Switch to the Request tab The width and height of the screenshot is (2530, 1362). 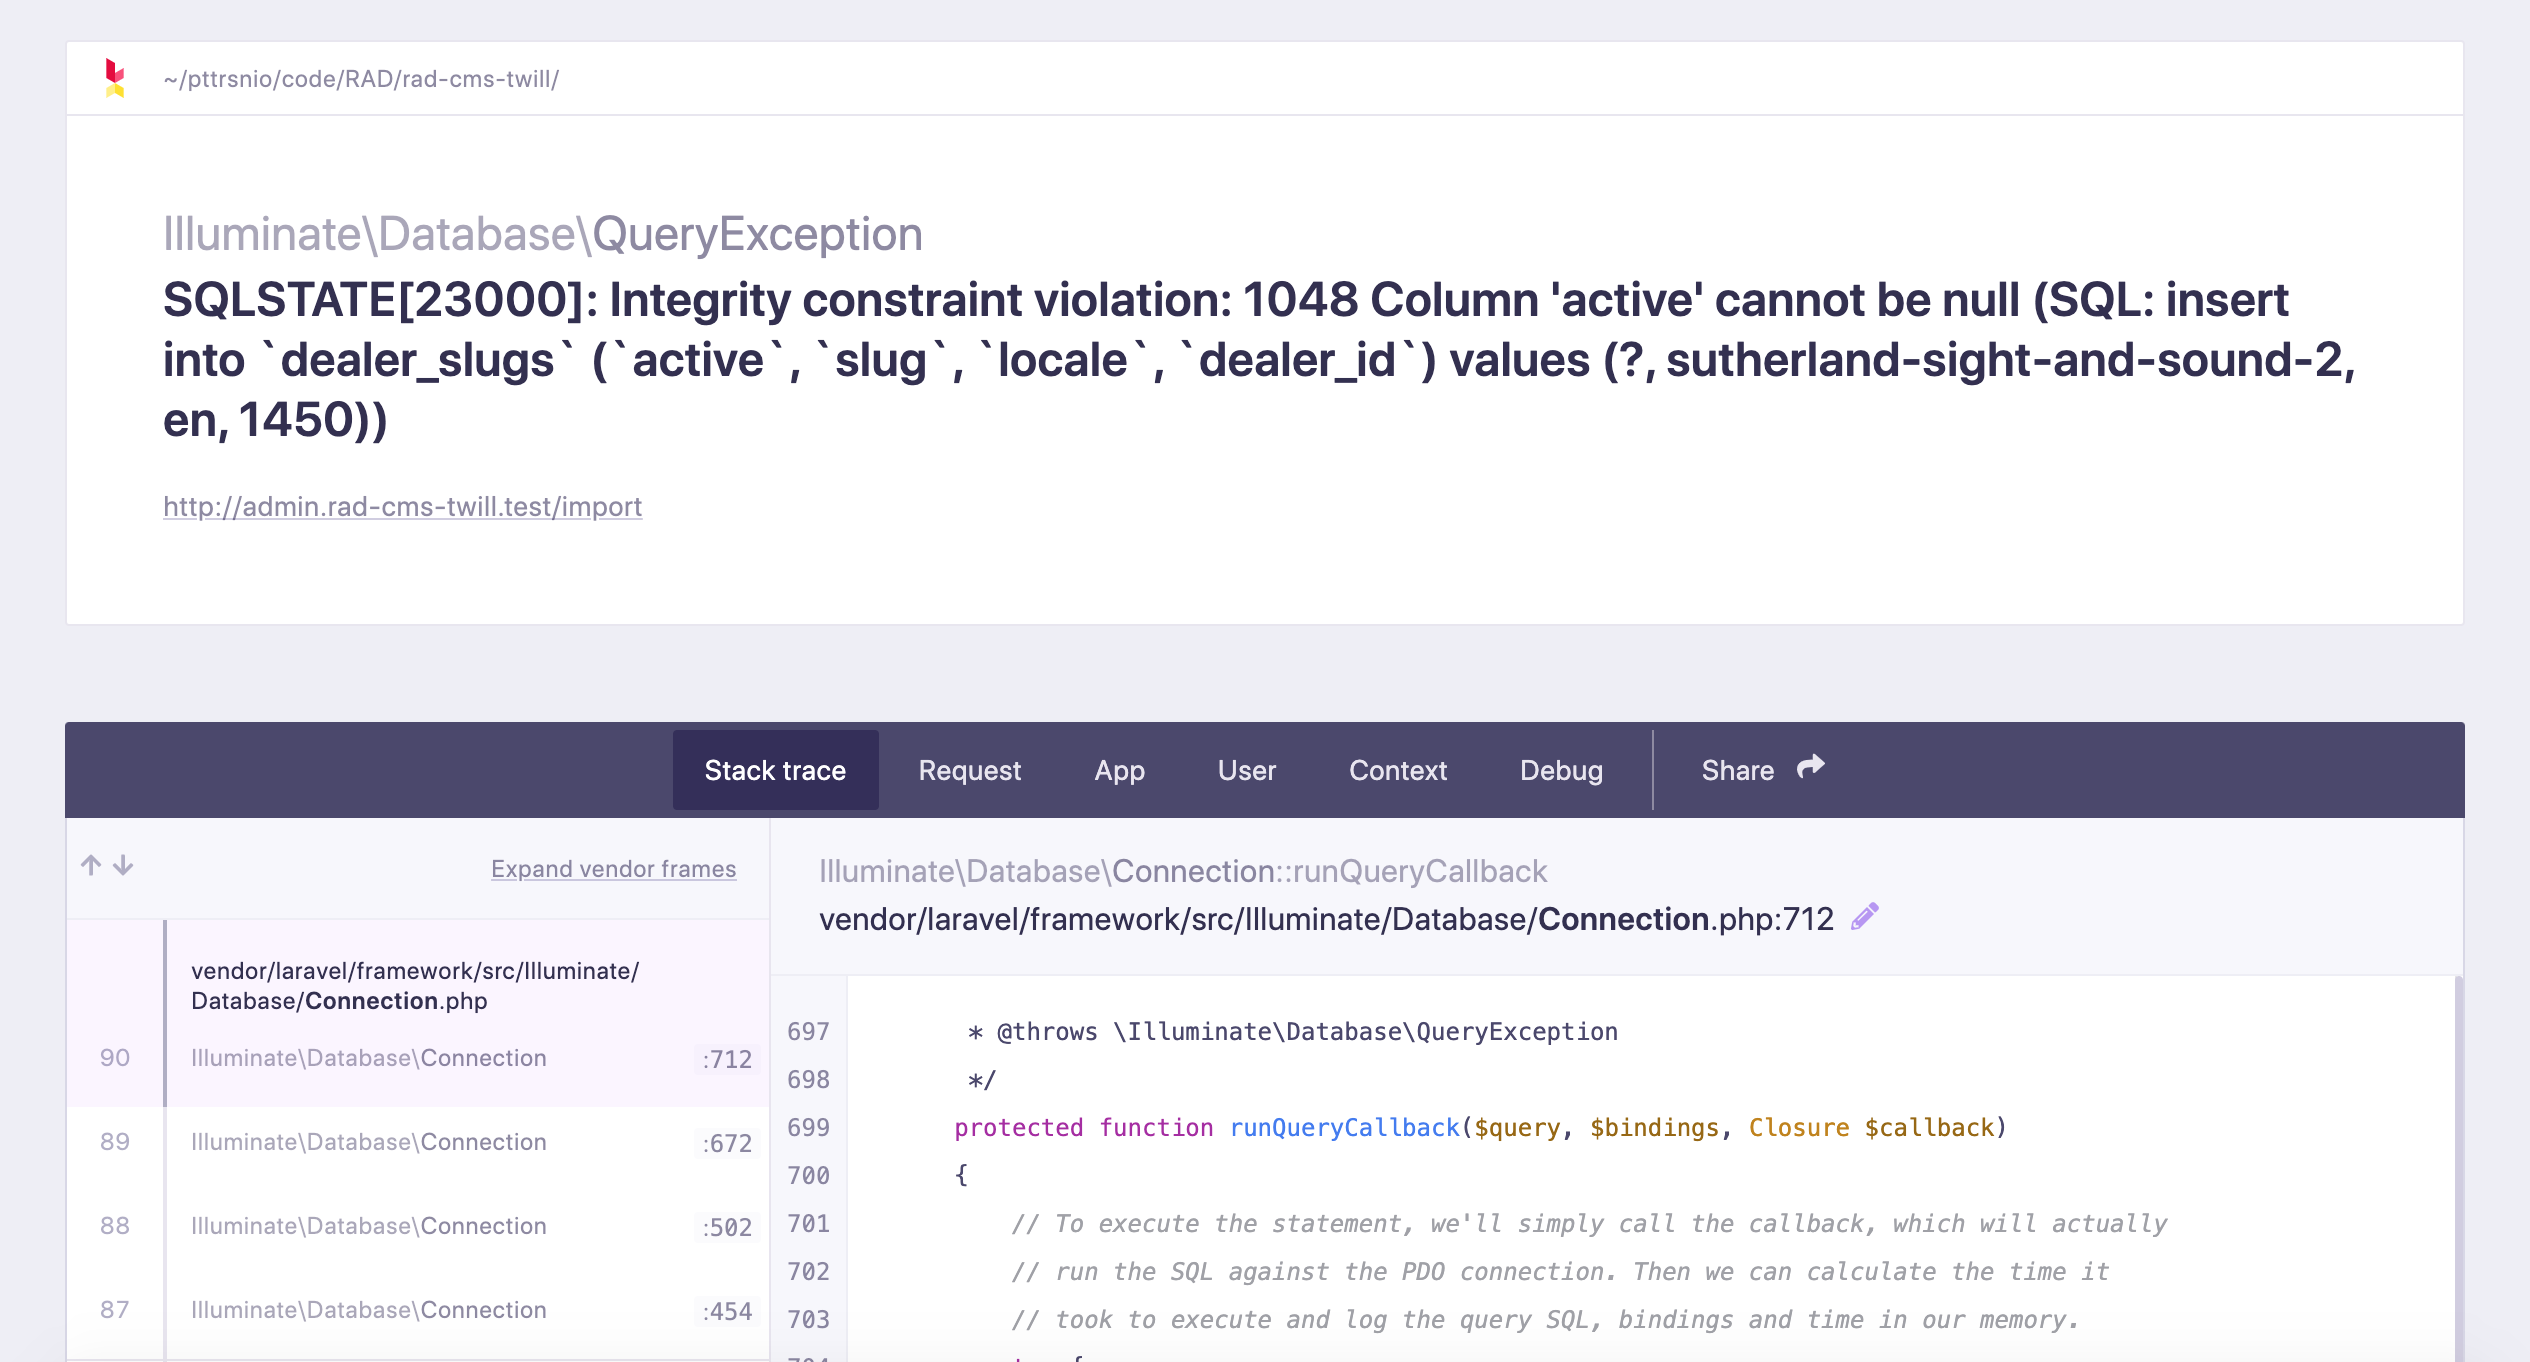968,770
